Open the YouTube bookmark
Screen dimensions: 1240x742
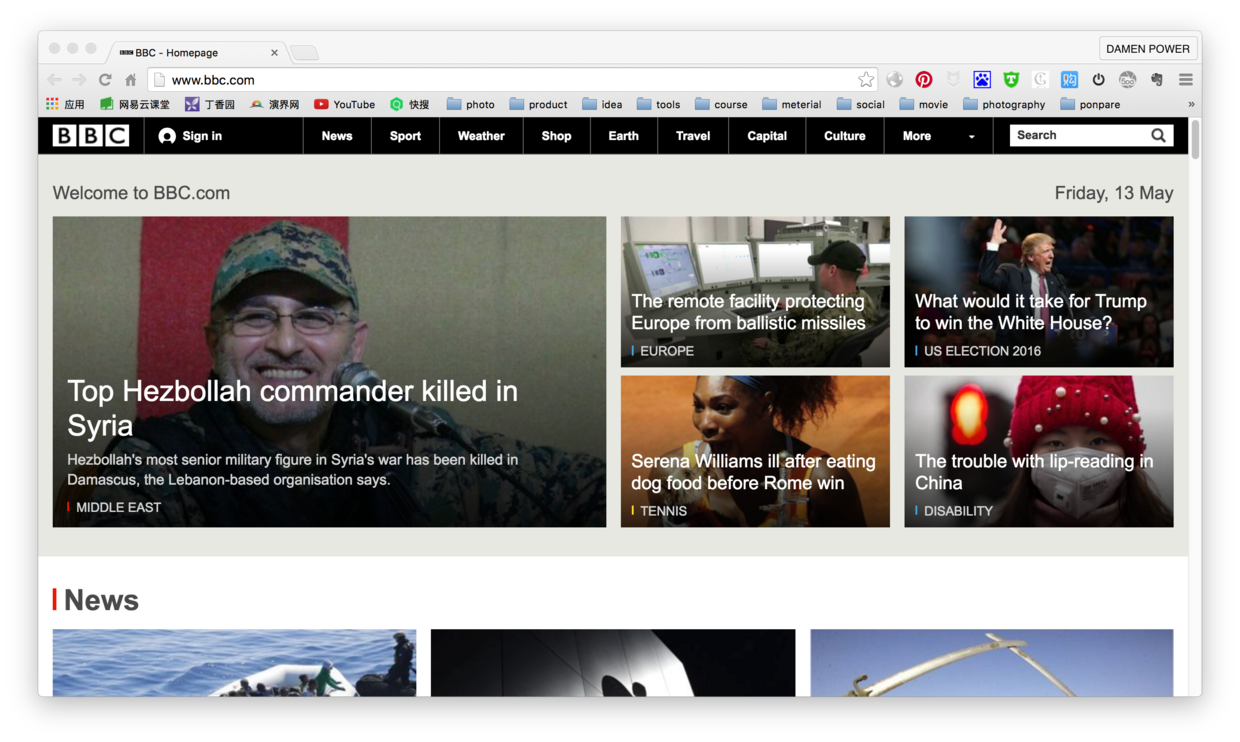click(x=344, y=104)
